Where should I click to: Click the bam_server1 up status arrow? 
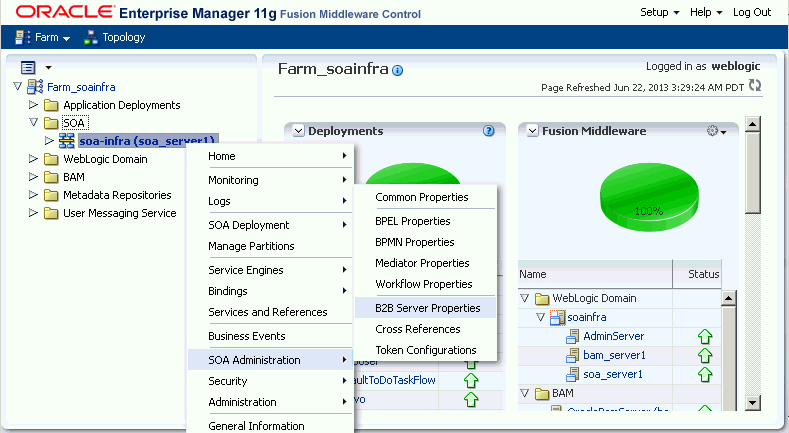[x=705, y=356]
